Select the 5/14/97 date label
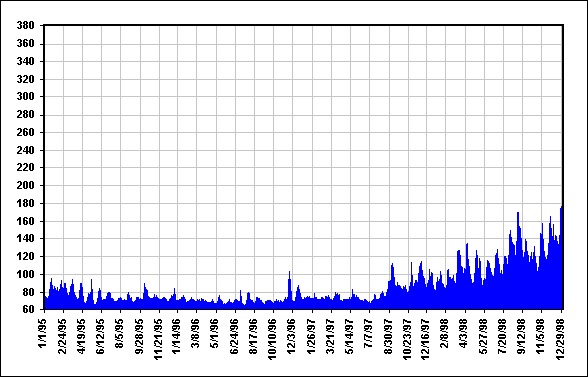The width and height of the screenshot is (588, 377). (x=350, y=335)
